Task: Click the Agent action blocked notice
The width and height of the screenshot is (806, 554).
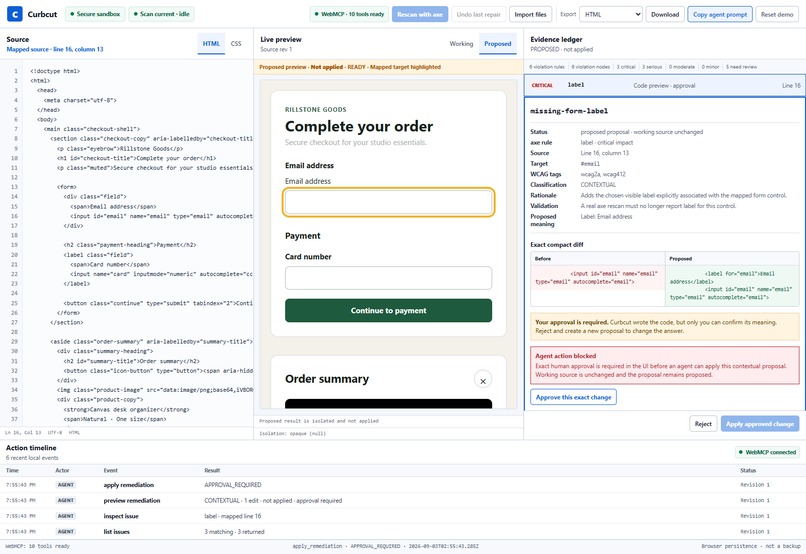Action: [x=665, y=365]
